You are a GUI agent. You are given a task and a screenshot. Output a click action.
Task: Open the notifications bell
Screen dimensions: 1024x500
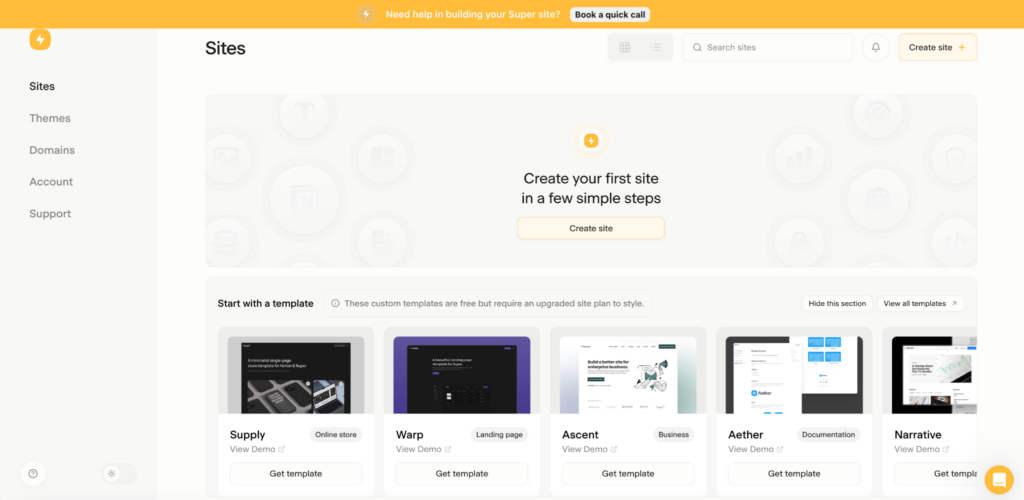876,47
